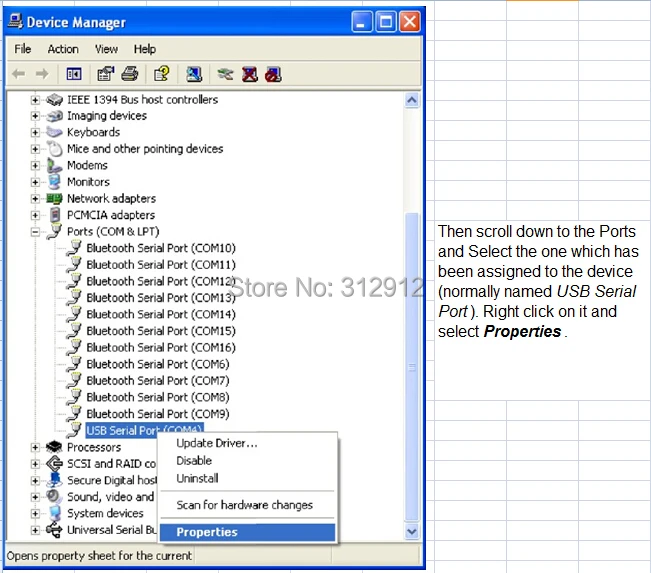This screenshot has height=573, width=651.
Task: Select Bluetooth Serial Port (COM14)
Action: point(161,315)
